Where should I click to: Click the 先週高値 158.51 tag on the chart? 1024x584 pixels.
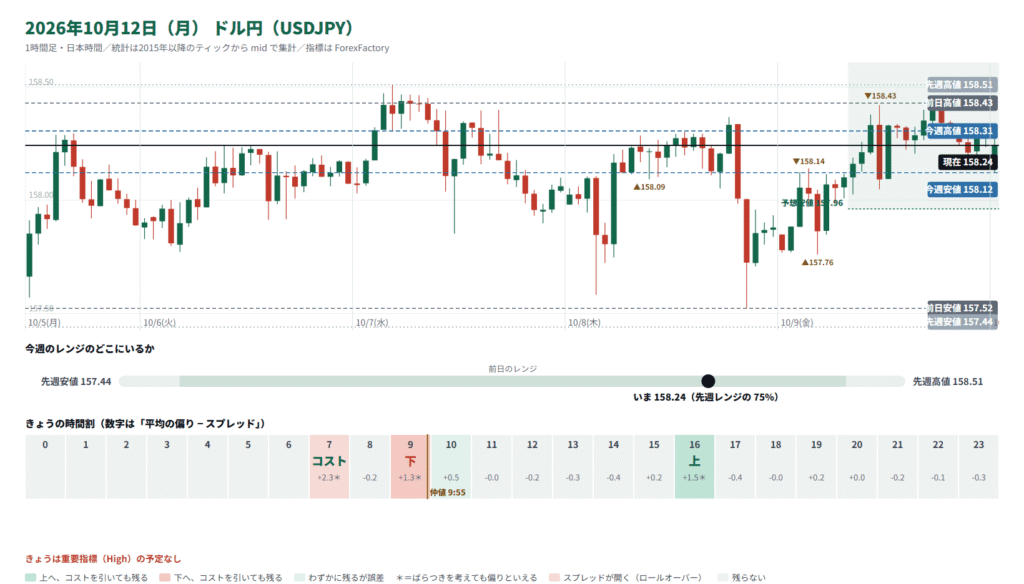point(961,85)
